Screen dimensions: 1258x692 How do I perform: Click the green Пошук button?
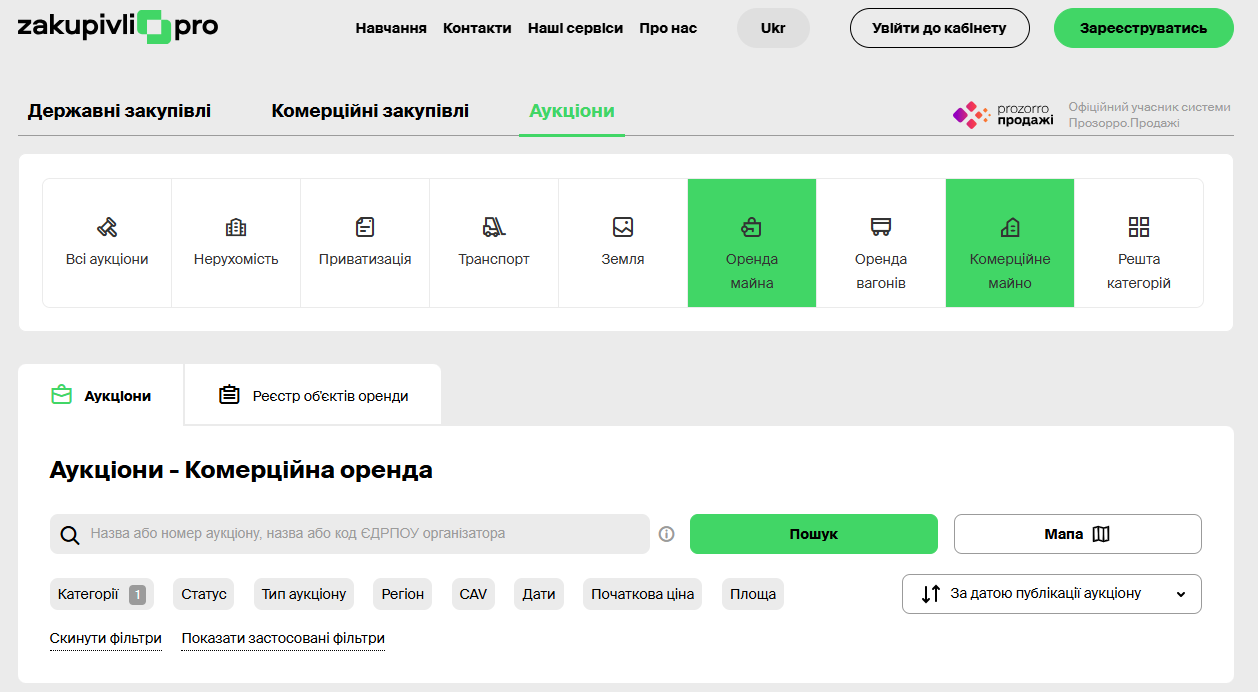click(x=814, y=534)
